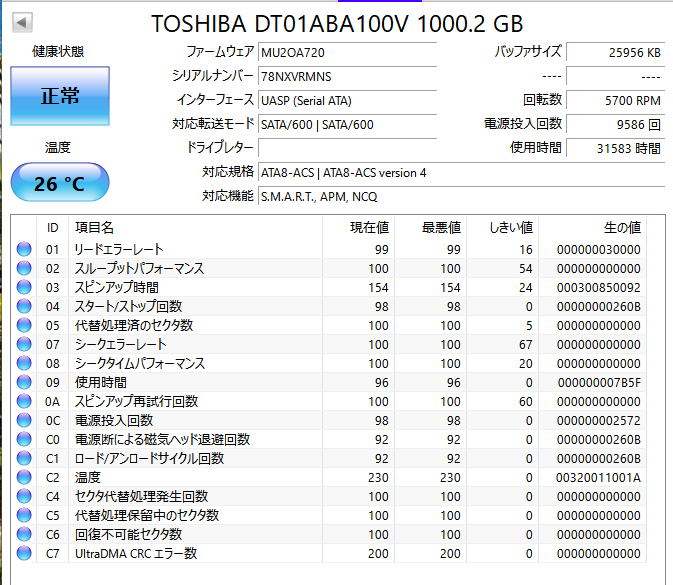The width and height of the screenshot is (673, 585).
Task: Click raw value 000300850092
Action: coord(599,288)
